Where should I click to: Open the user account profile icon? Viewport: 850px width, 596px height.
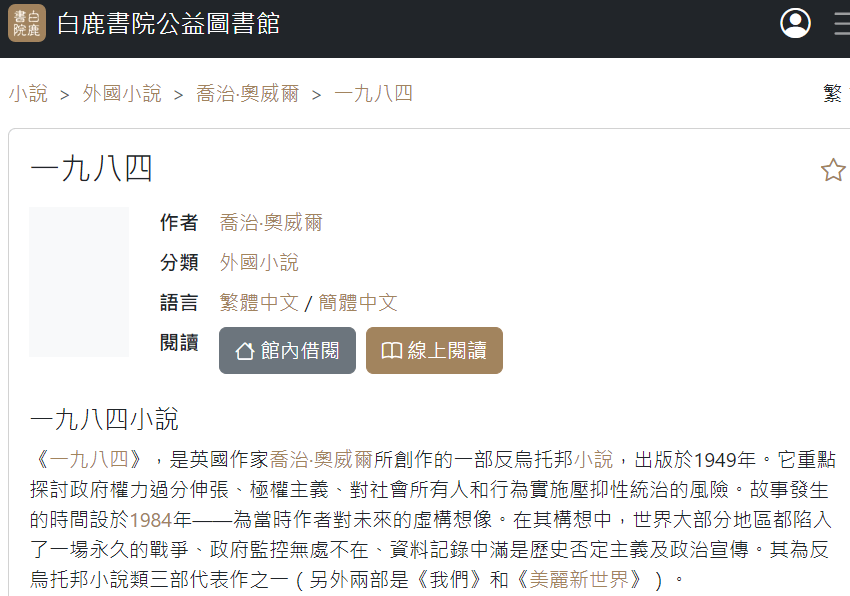click(795, 23)
